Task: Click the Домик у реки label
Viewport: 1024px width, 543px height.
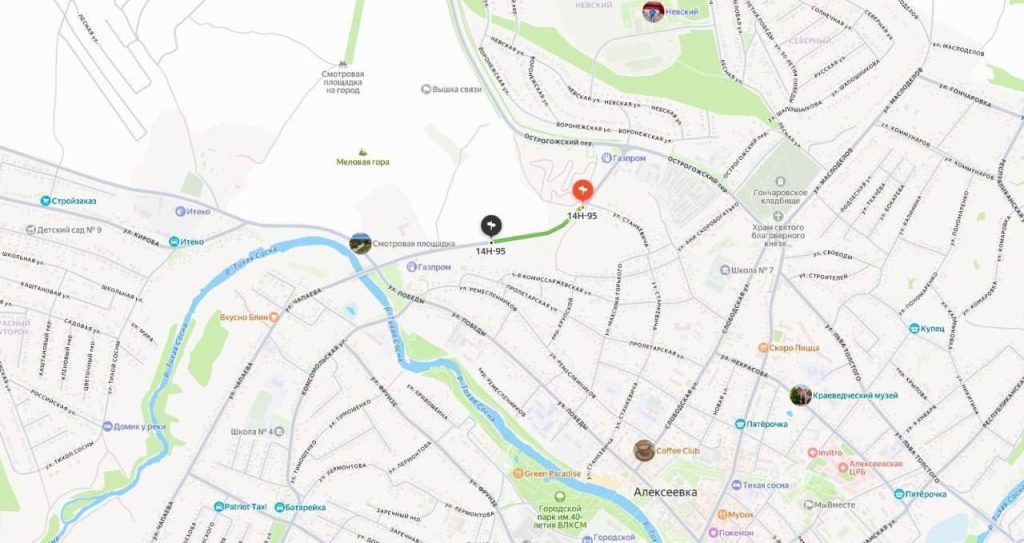Action: tap(140, 426)
